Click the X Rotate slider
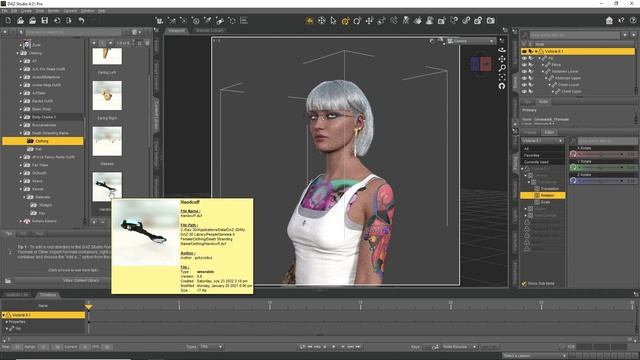640x360 pixels. tap(600, 154)
